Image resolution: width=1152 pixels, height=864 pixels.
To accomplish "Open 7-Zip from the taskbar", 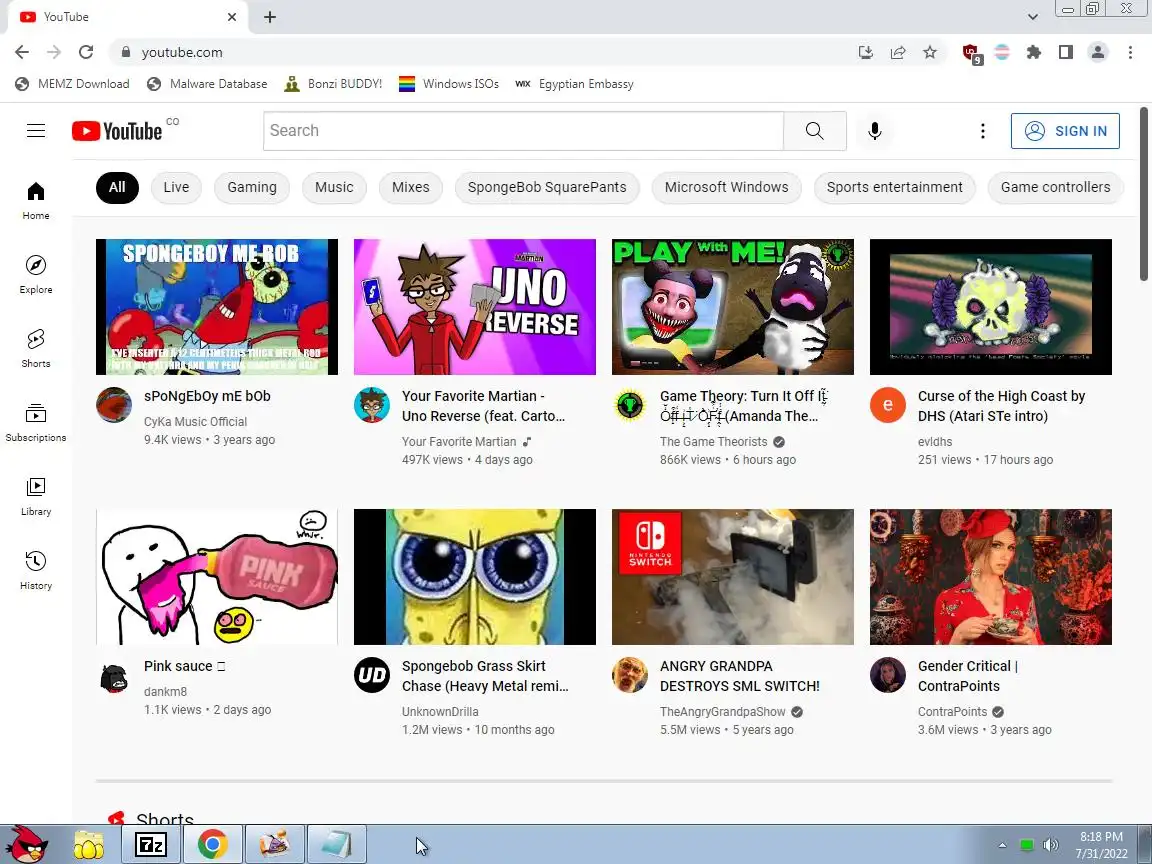I will click(151, 844).
